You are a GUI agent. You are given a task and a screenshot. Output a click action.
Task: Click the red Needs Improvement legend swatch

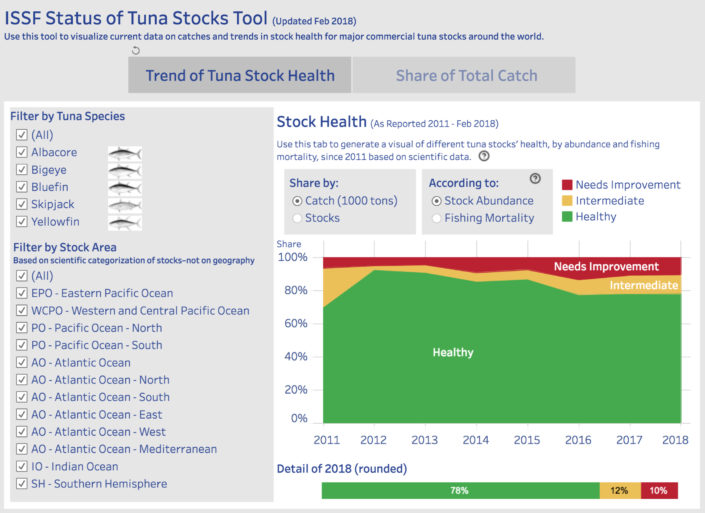567,185
